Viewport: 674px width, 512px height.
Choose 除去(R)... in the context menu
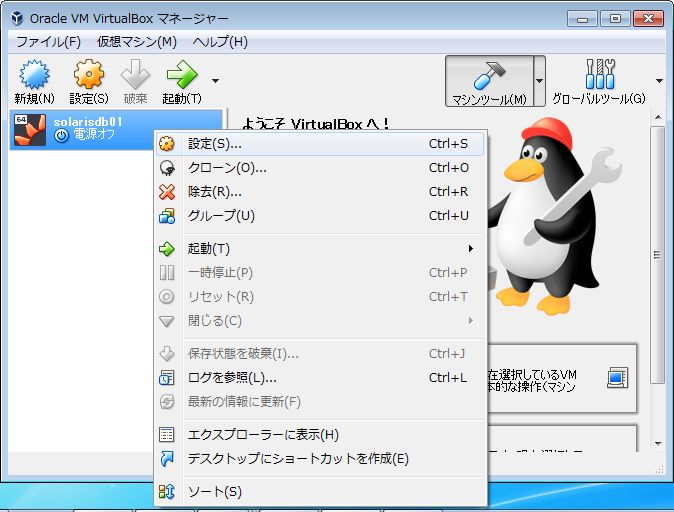coord(320,192)
